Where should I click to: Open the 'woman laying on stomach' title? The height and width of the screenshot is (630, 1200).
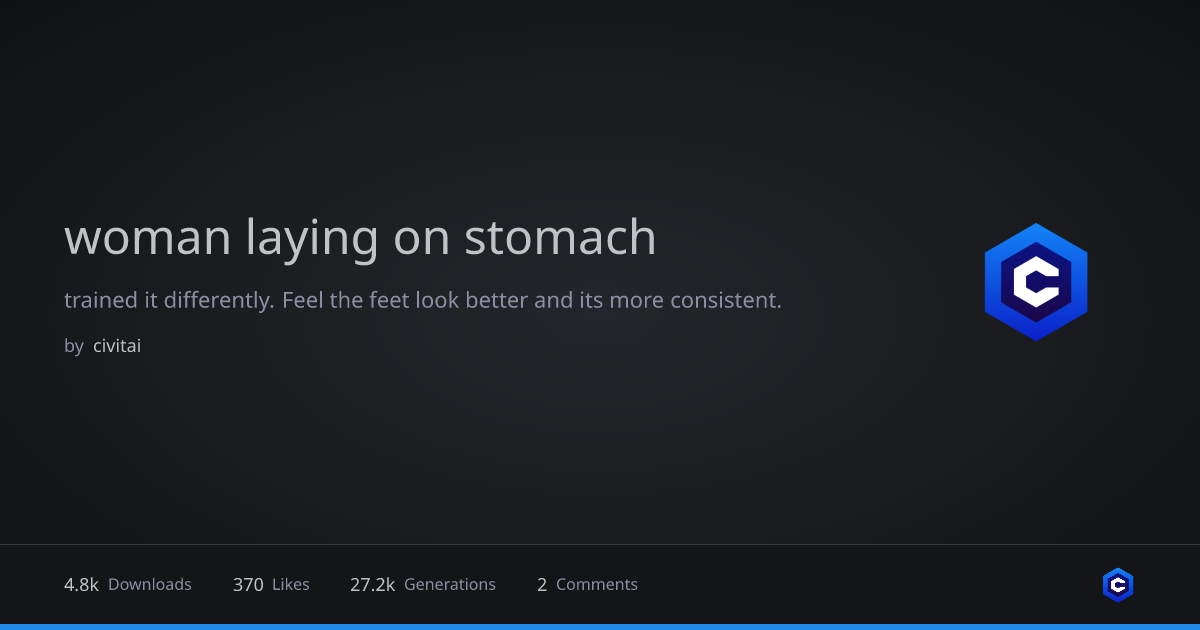[x=360, y=239]
